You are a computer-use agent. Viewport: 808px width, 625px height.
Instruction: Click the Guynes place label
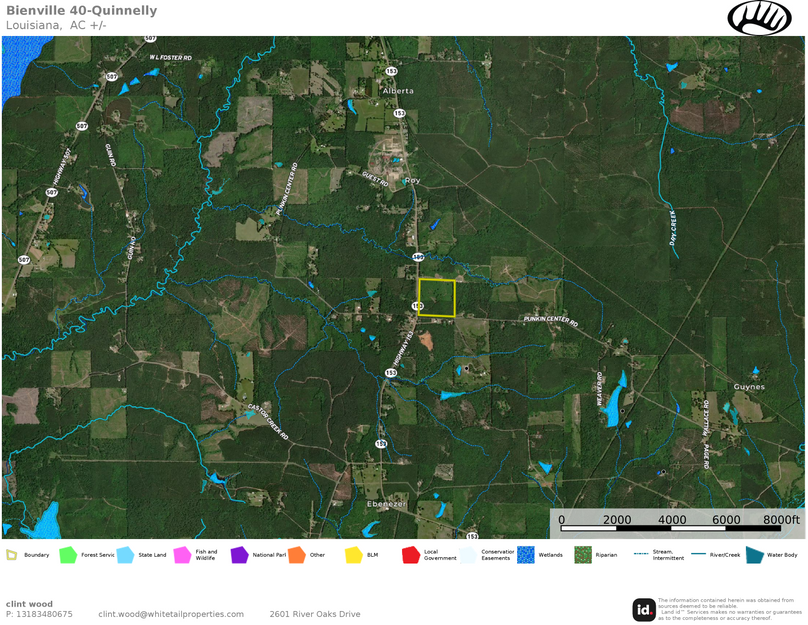748,387
